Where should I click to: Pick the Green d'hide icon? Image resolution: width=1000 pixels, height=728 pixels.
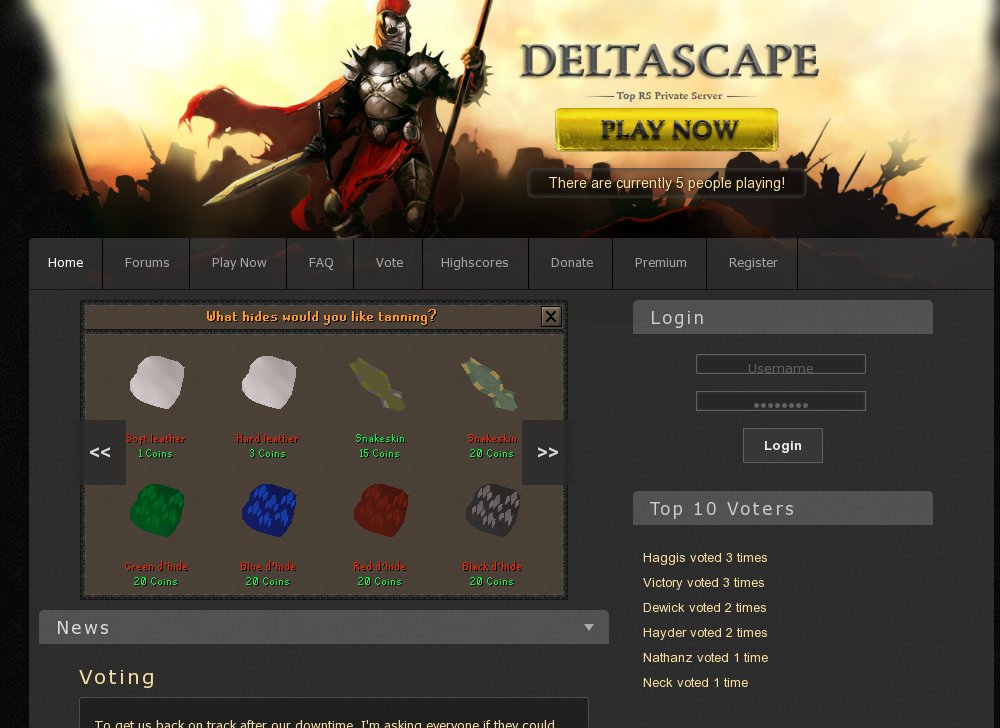[157, 510]
